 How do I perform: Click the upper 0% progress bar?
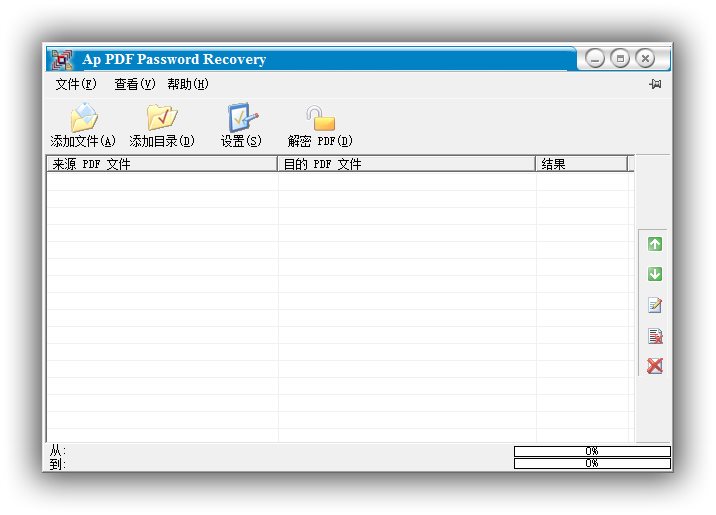pos(592,451)
